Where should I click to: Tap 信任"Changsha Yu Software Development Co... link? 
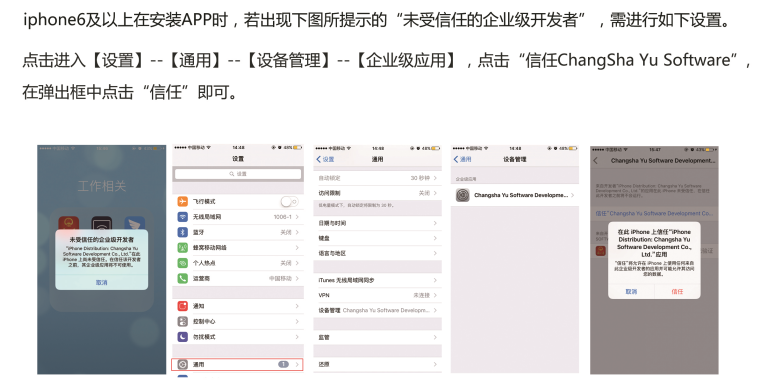[x=654, y=213]
